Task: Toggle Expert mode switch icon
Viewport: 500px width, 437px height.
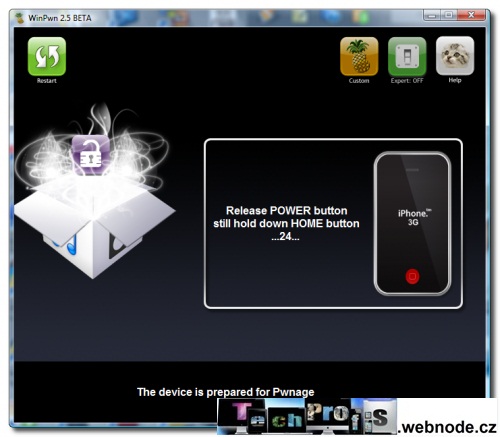Action: [407, 56]
